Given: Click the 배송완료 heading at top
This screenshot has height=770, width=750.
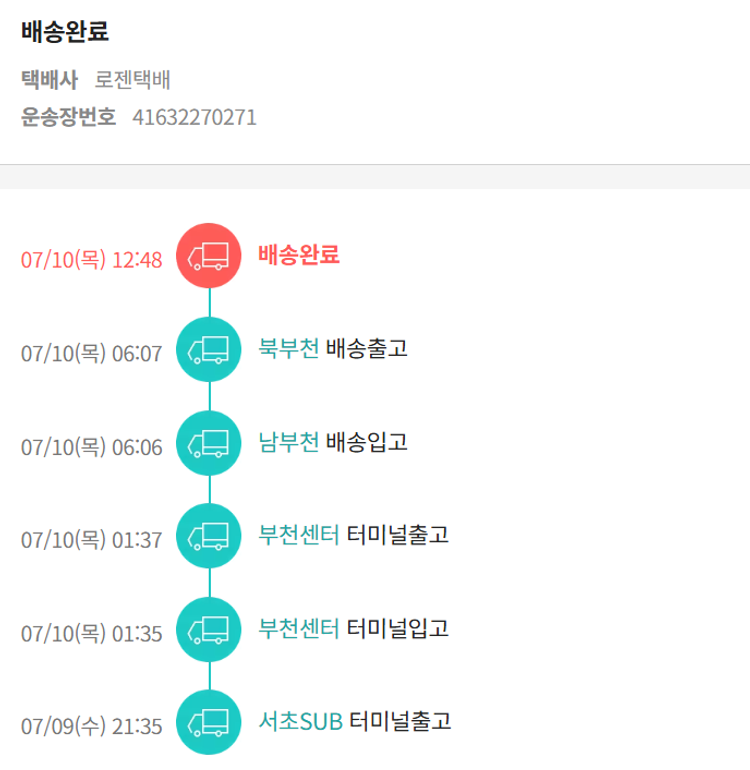Looking at the screenshot, I should [x=65, y=31].
